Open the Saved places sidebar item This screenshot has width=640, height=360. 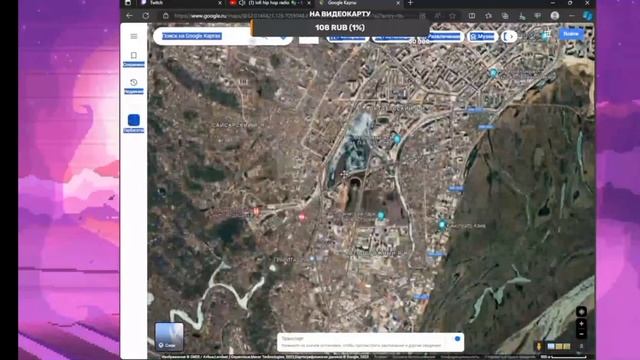pyautogui.click(x=133, y=59)
